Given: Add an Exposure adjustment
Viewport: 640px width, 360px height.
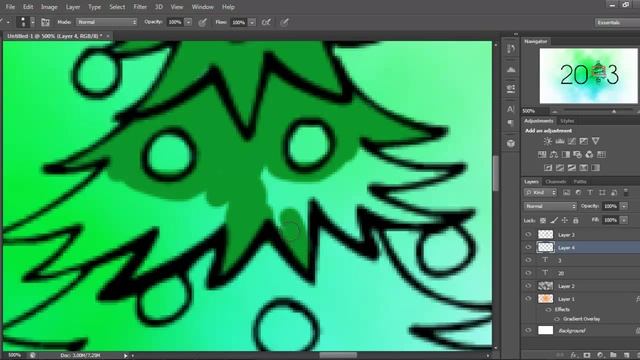Looking at the screenshot, I should coord(584,141).
